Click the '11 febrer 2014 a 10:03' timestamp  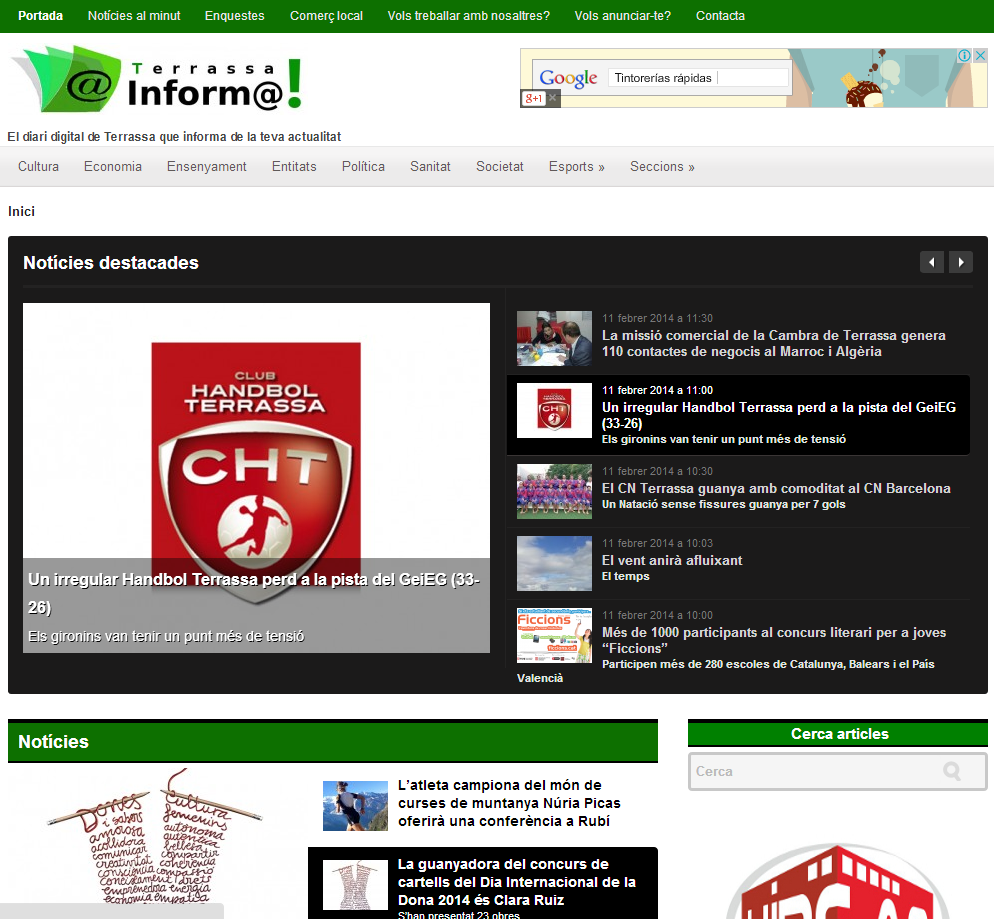tap(657, 543)
